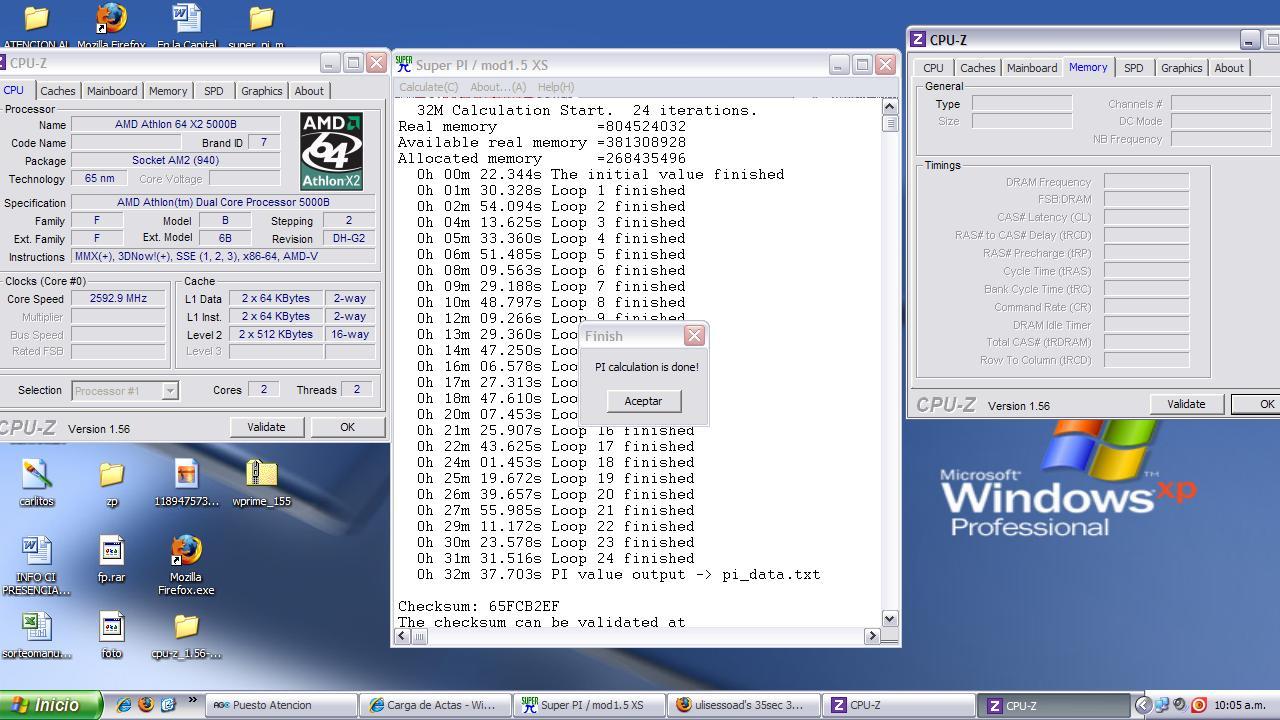Viewport: 1280px width, 720px height.
Task: Open the carlitos desktop icon
Action: tap(36, 482)
